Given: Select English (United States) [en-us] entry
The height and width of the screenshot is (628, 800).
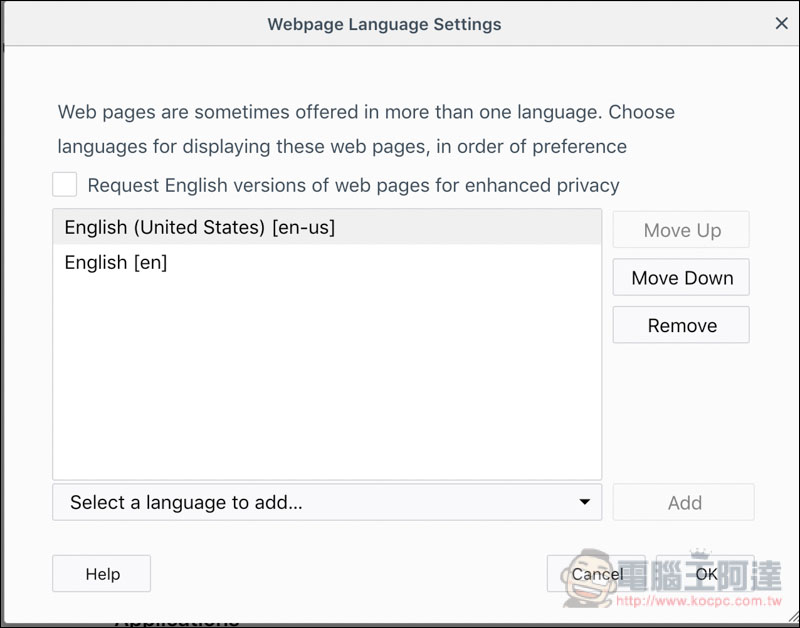Looking at the screenshot, I should click(200, 228).
